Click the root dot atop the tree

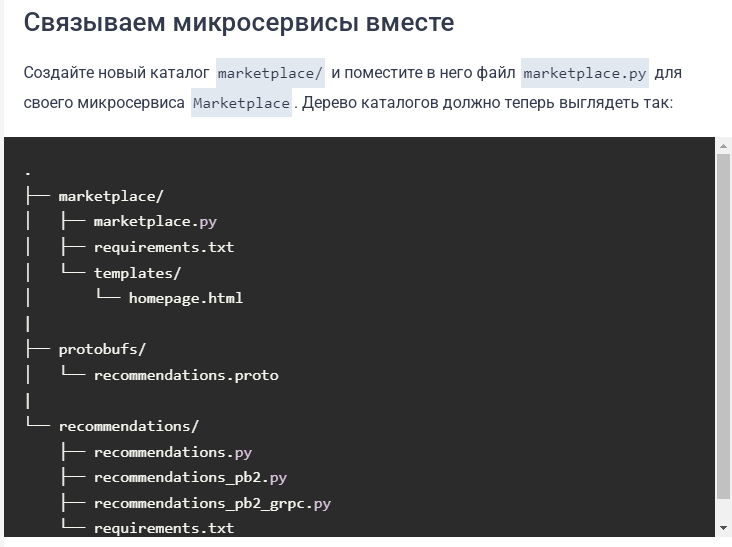point(28,172)
